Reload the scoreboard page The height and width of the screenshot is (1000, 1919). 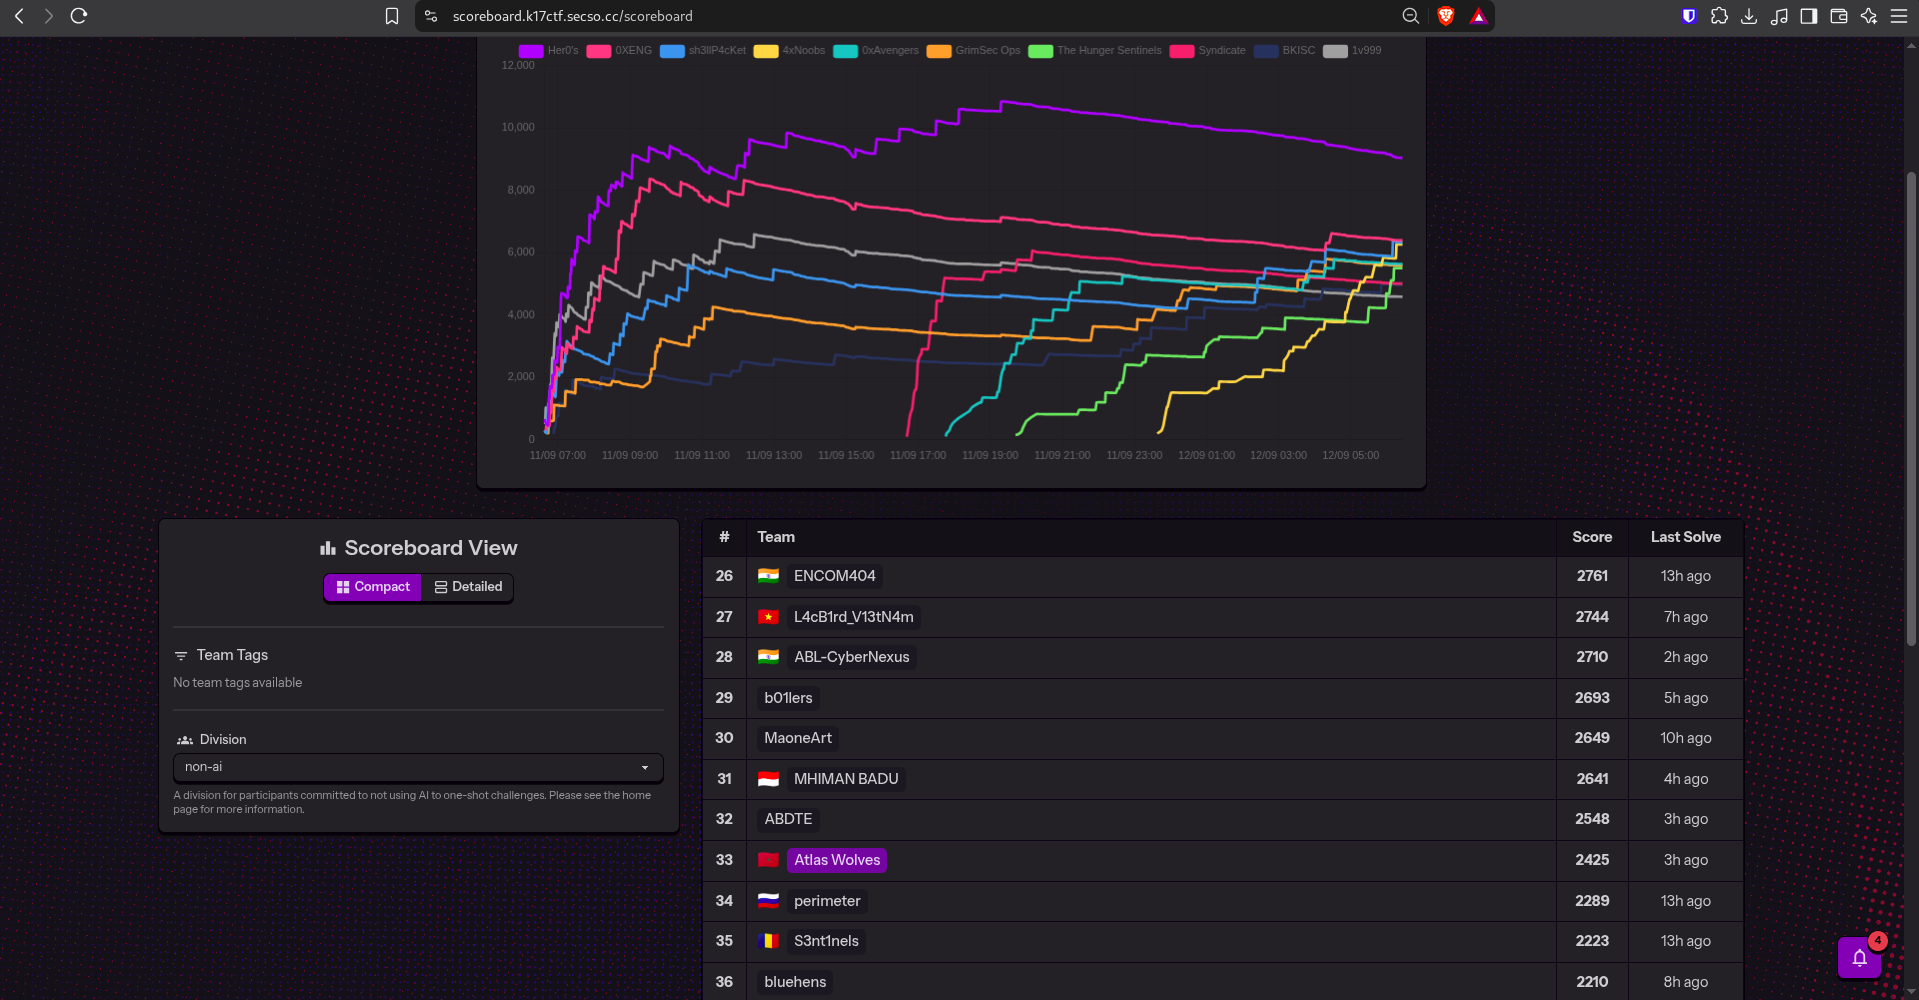(79, 16)
